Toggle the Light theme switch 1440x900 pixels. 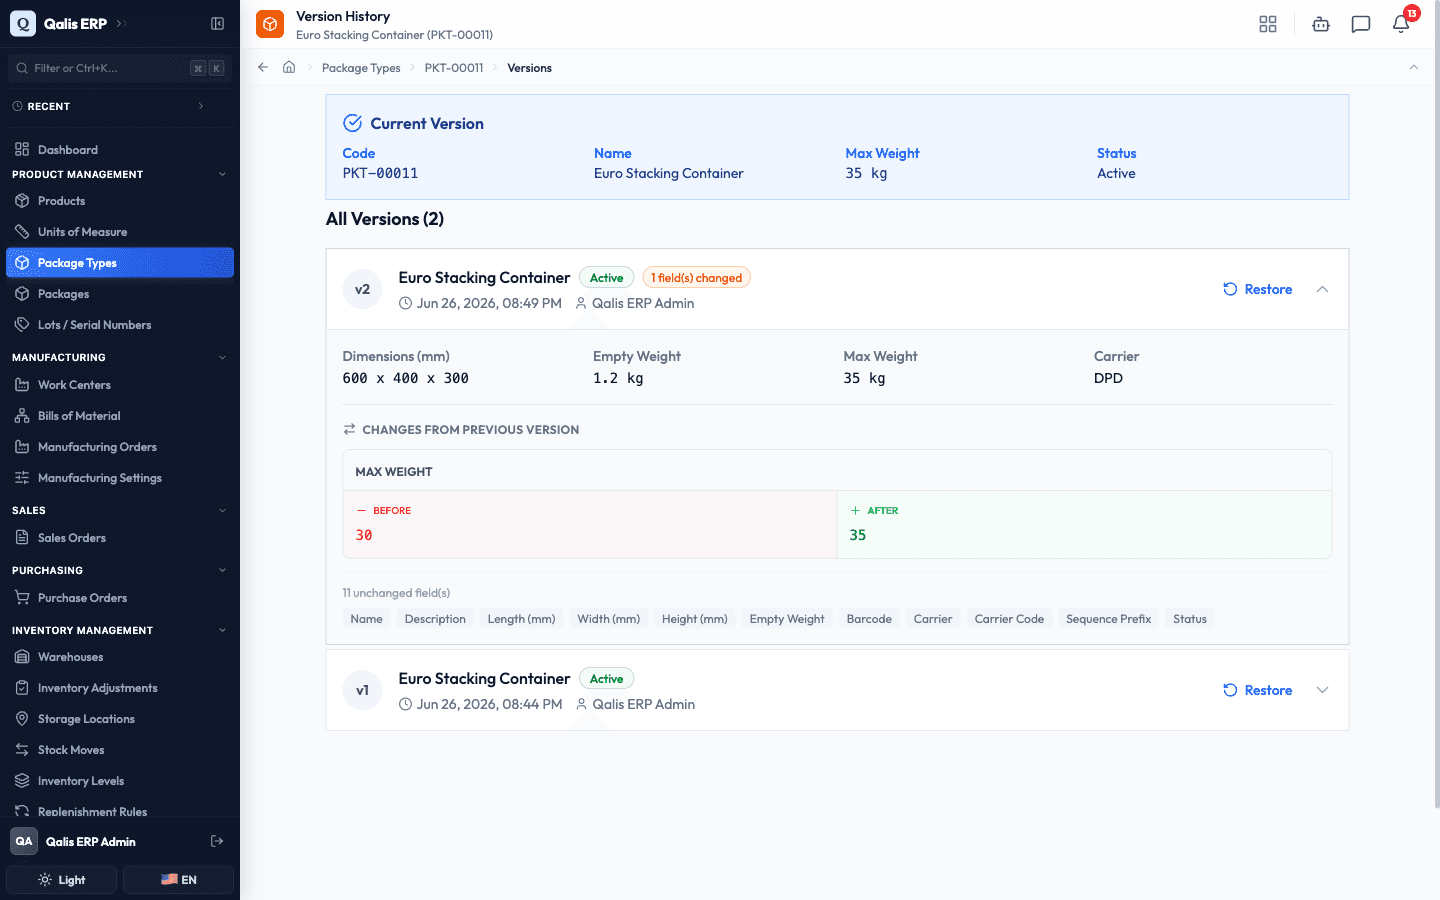(x=62, y=880)
